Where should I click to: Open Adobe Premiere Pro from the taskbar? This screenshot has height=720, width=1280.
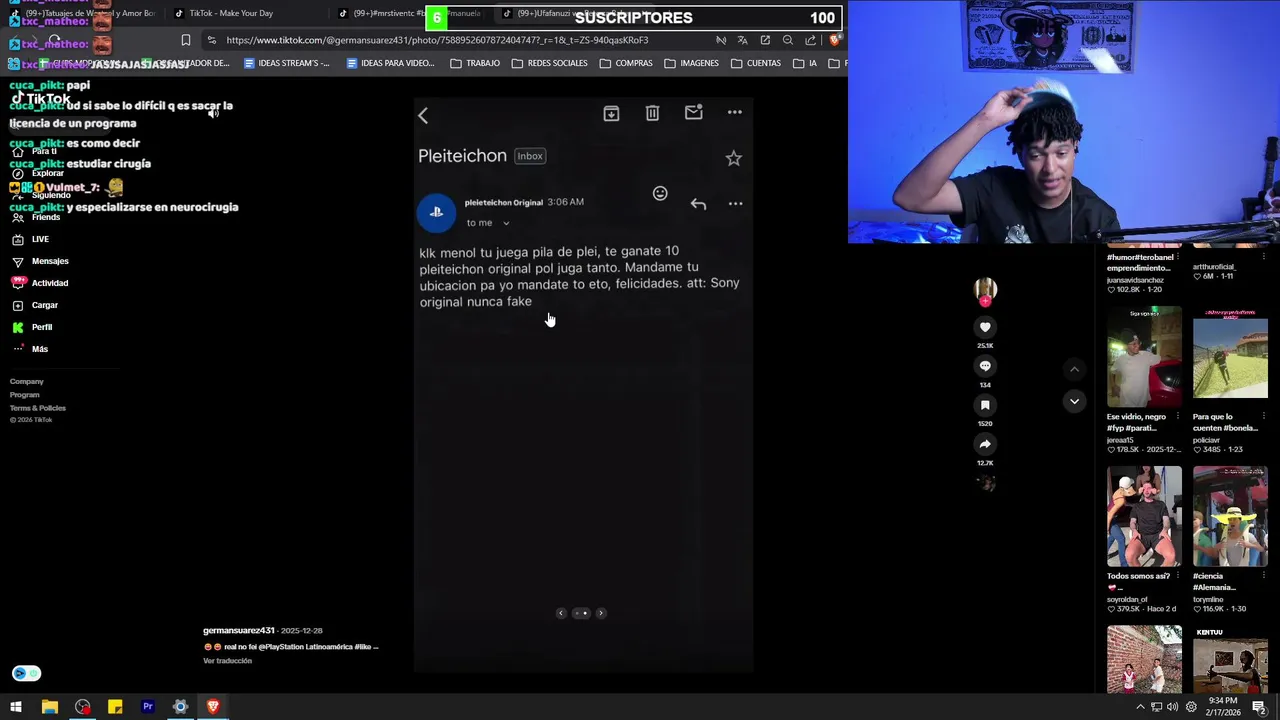coord(148,707)
